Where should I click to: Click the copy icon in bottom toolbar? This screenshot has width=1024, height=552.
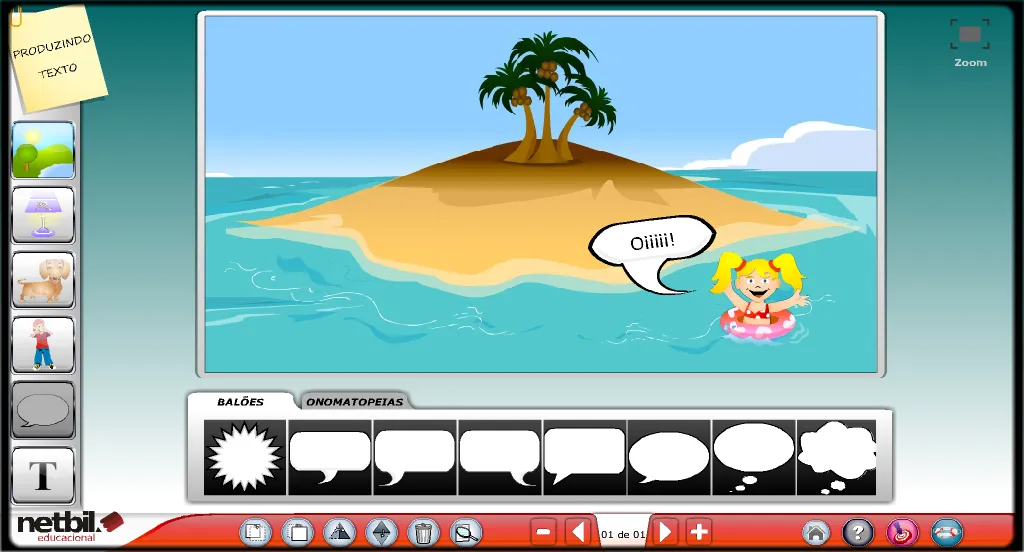(255, 532)
